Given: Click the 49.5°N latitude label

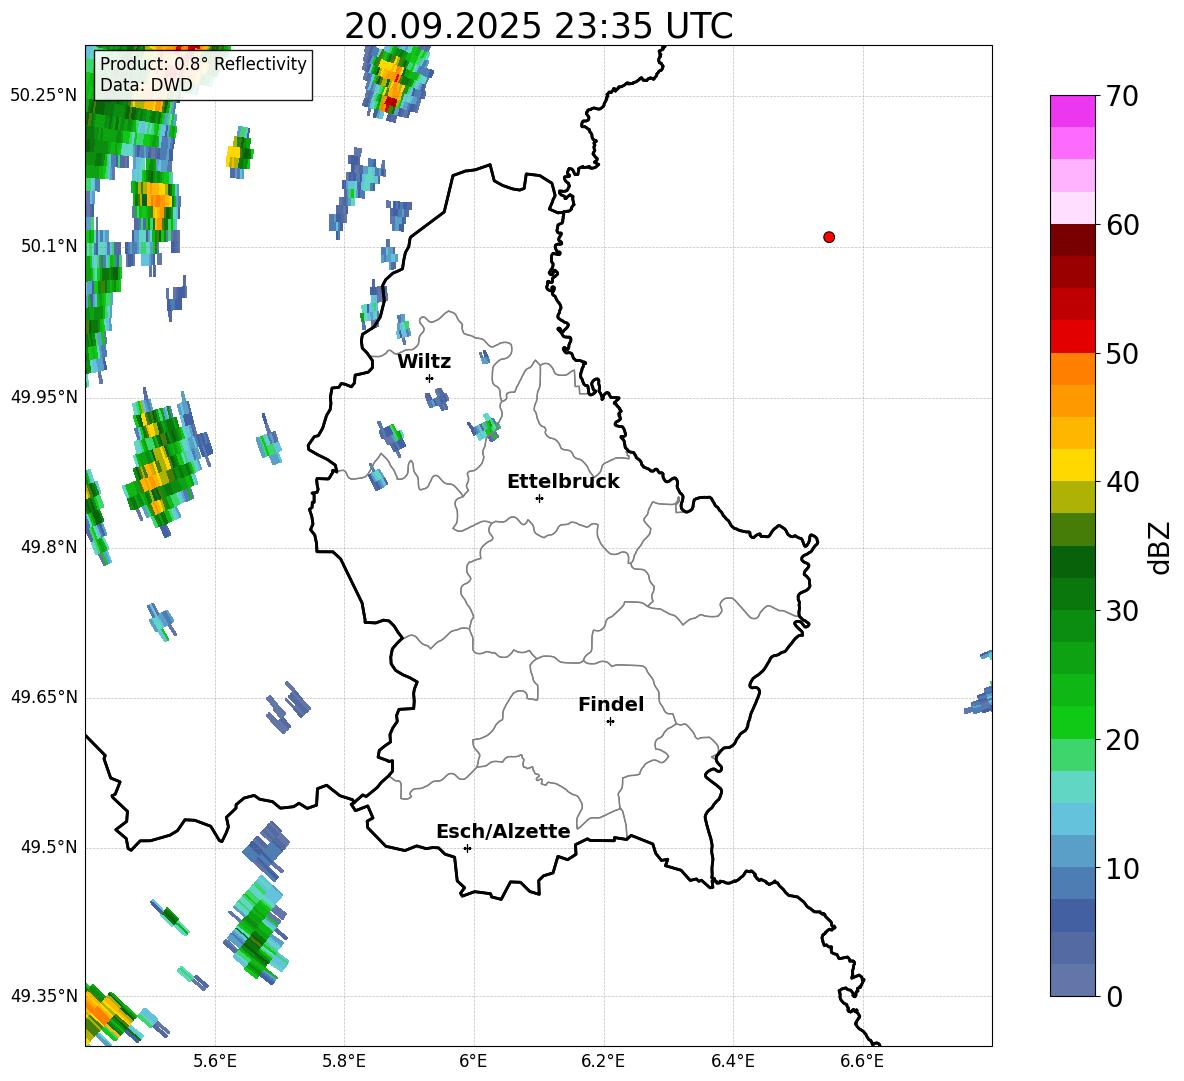Looking at the screenshot, I should click(49, 847).
